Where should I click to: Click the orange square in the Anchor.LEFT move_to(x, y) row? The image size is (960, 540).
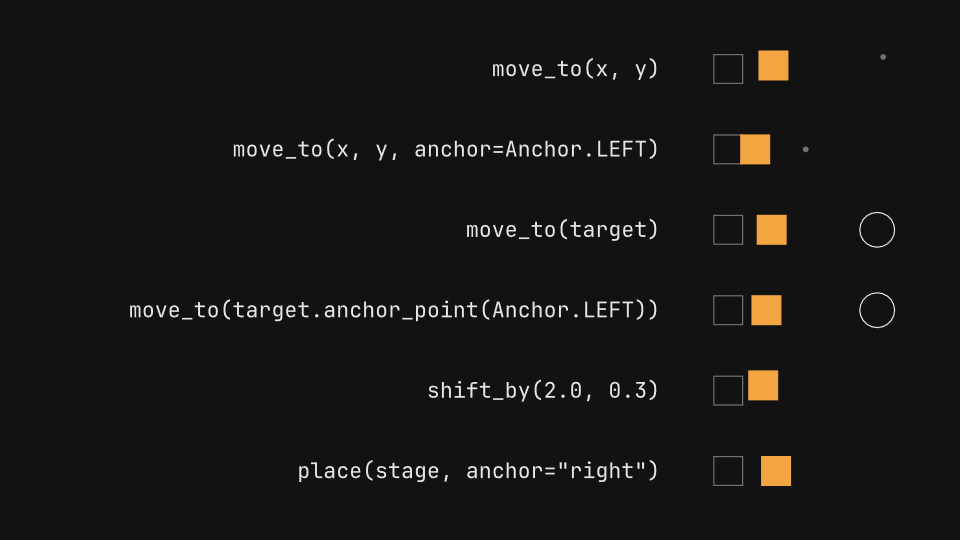(x=755, y=149)
